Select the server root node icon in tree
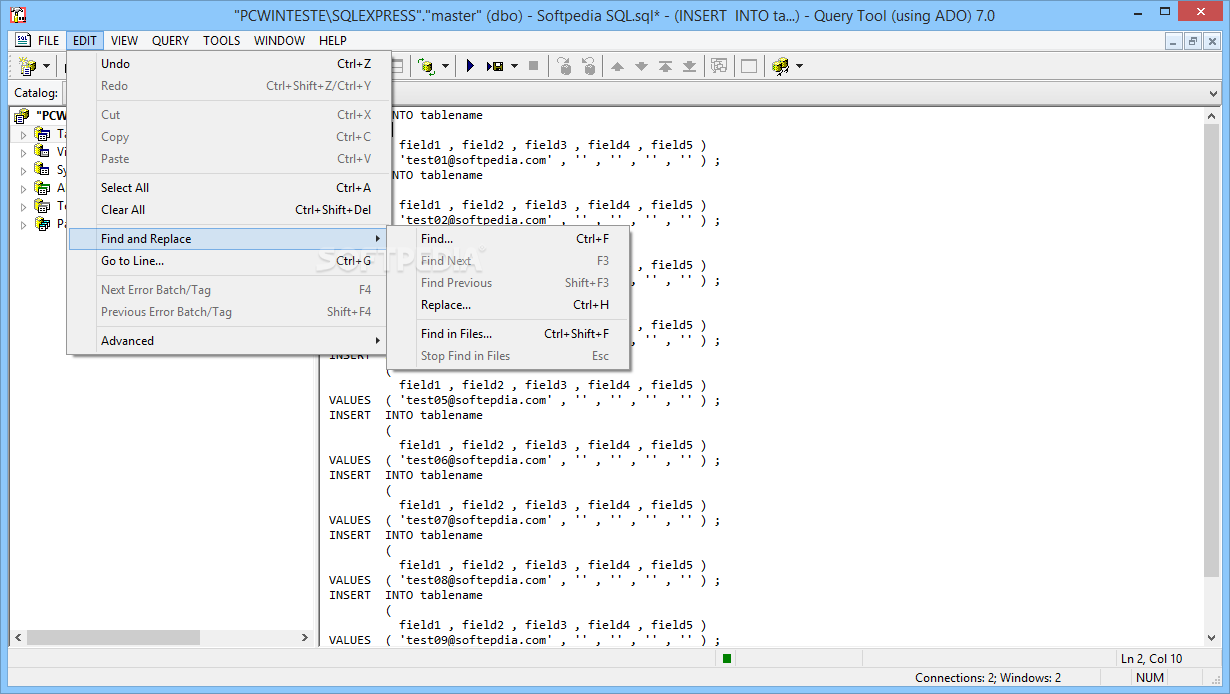The height and width of the screenshot is (694, 1230). [23, 115]
